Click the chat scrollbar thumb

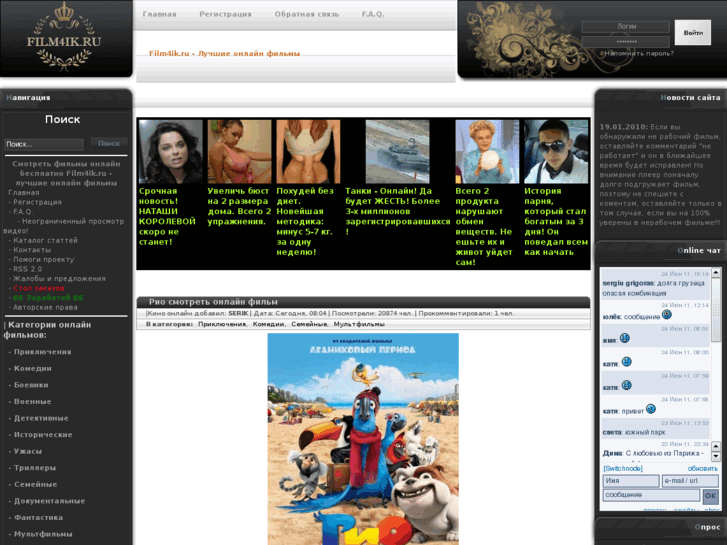click(716, 310)
